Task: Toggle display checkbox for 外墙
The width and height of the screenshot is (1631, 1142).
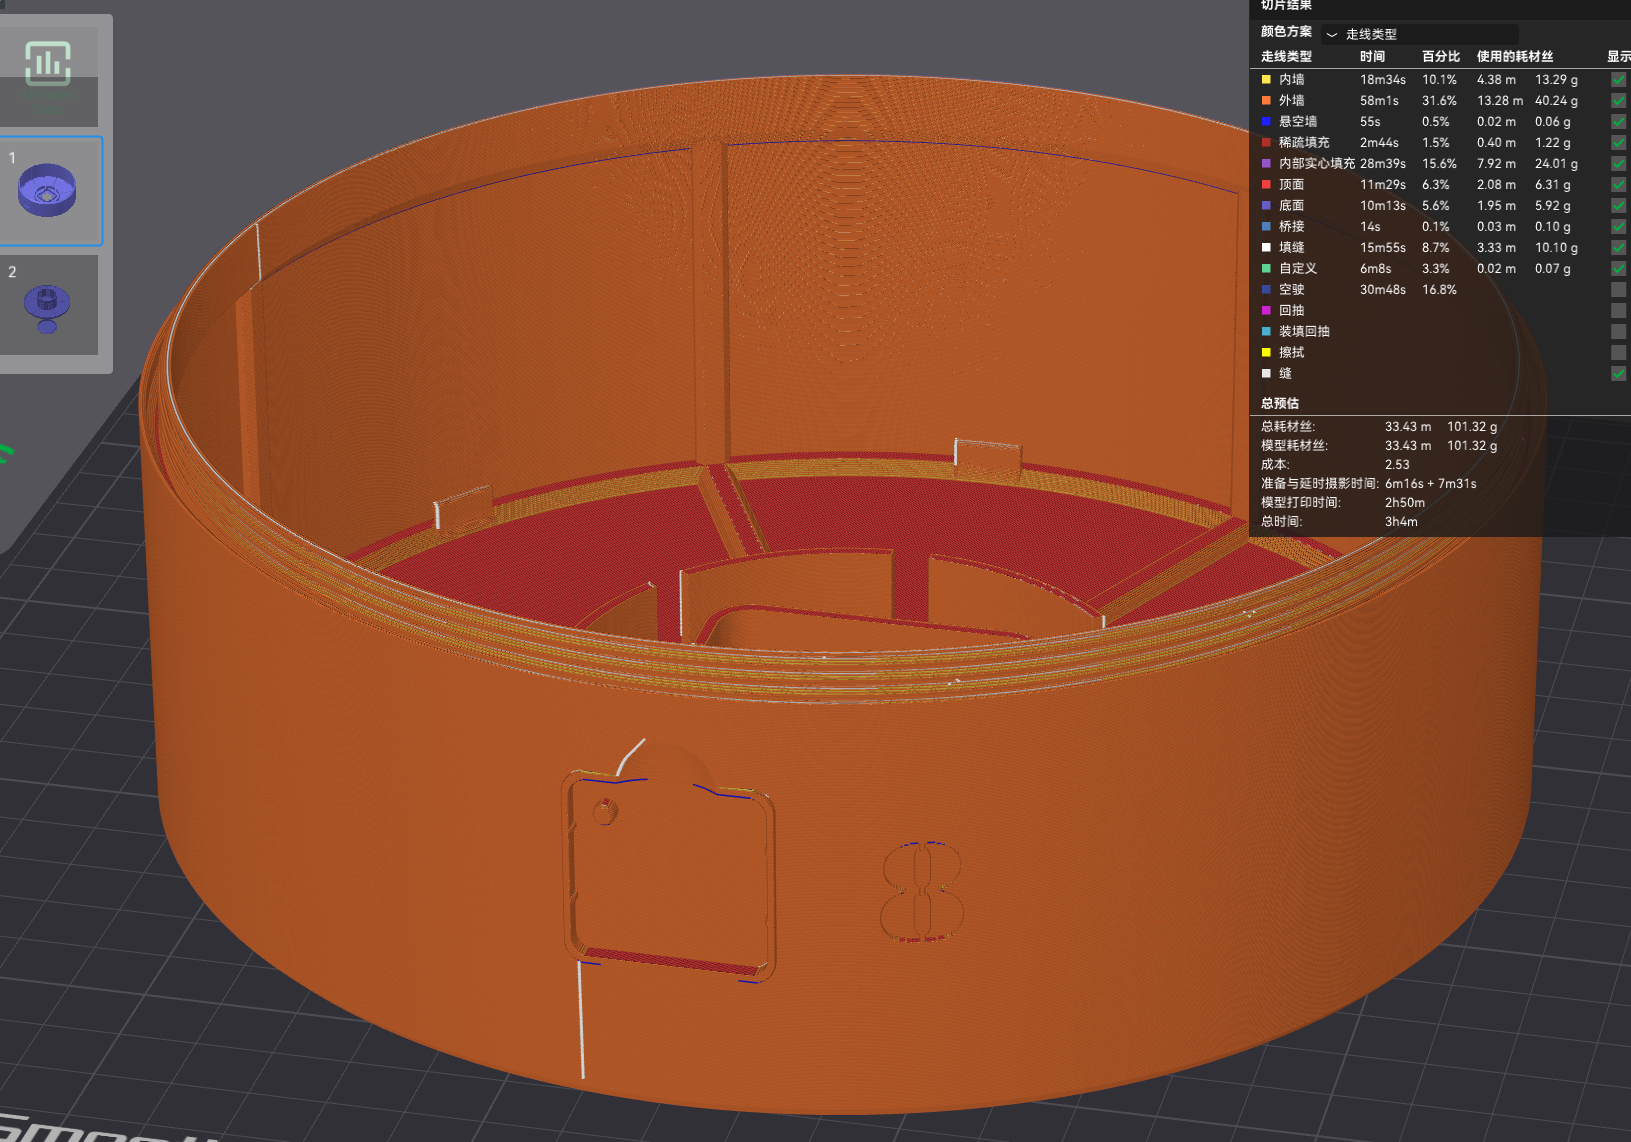Action: coord(1618,100)
